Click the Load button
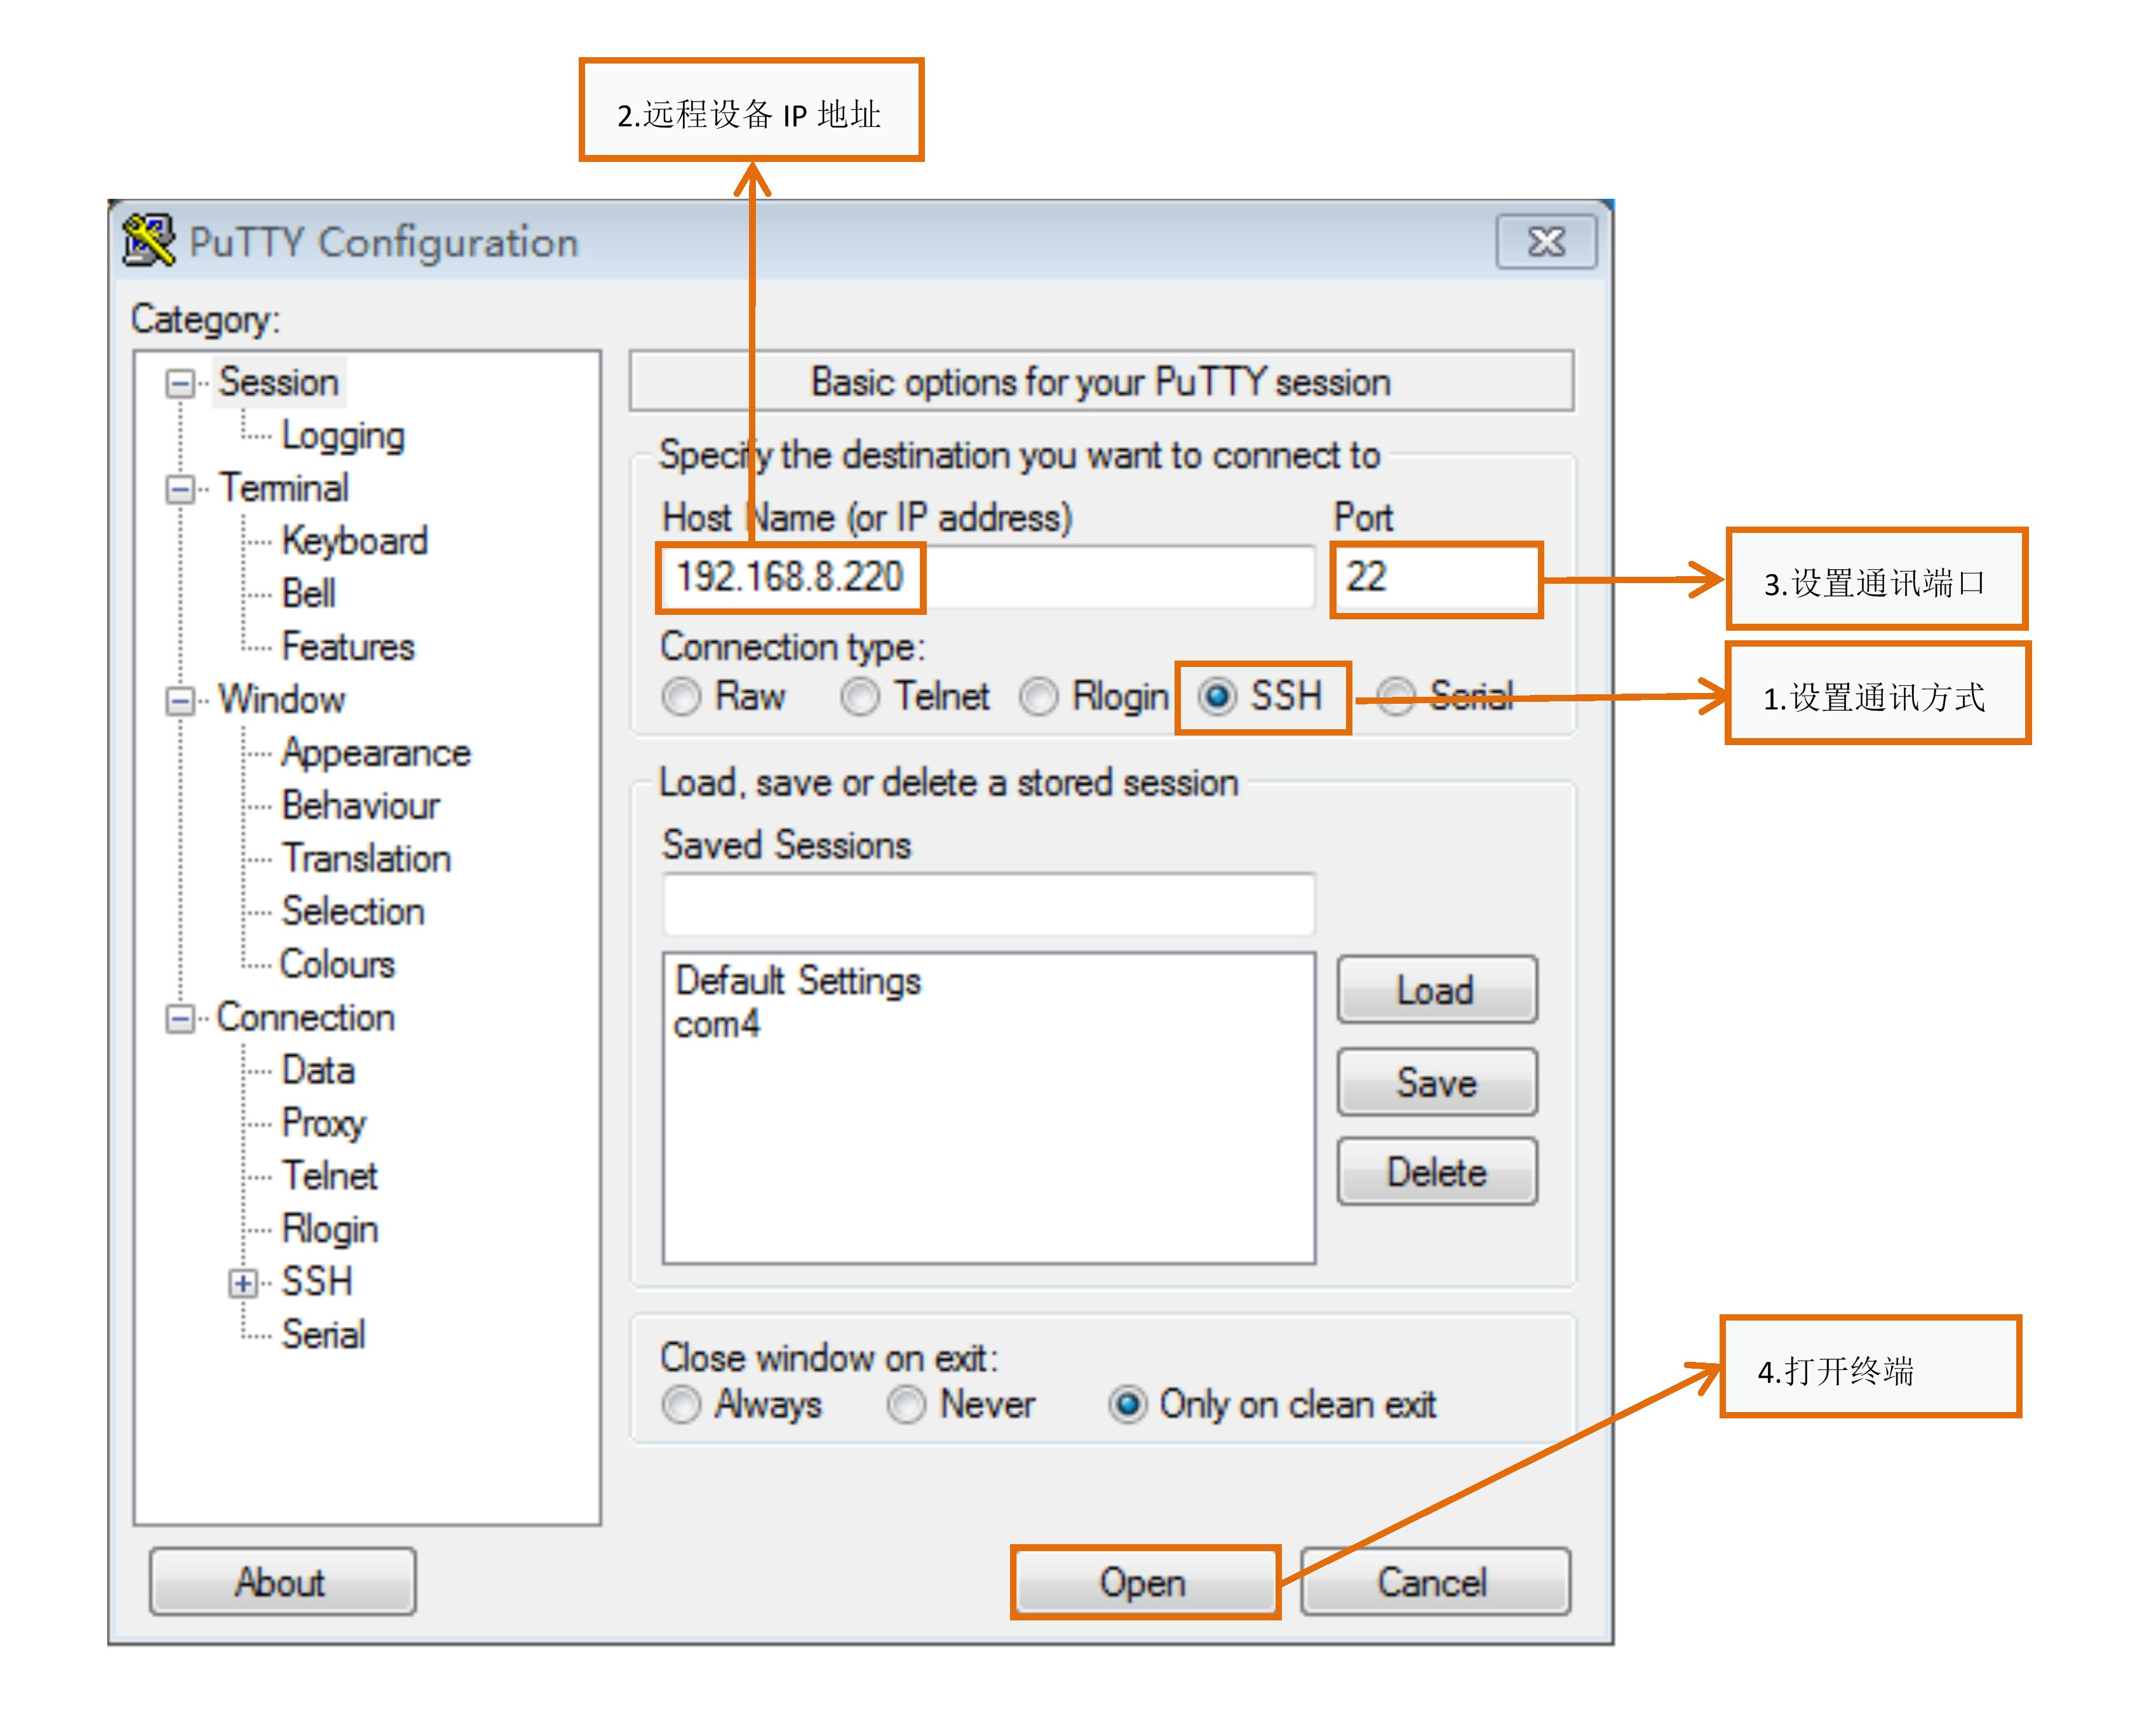 tap(1437, 990)
